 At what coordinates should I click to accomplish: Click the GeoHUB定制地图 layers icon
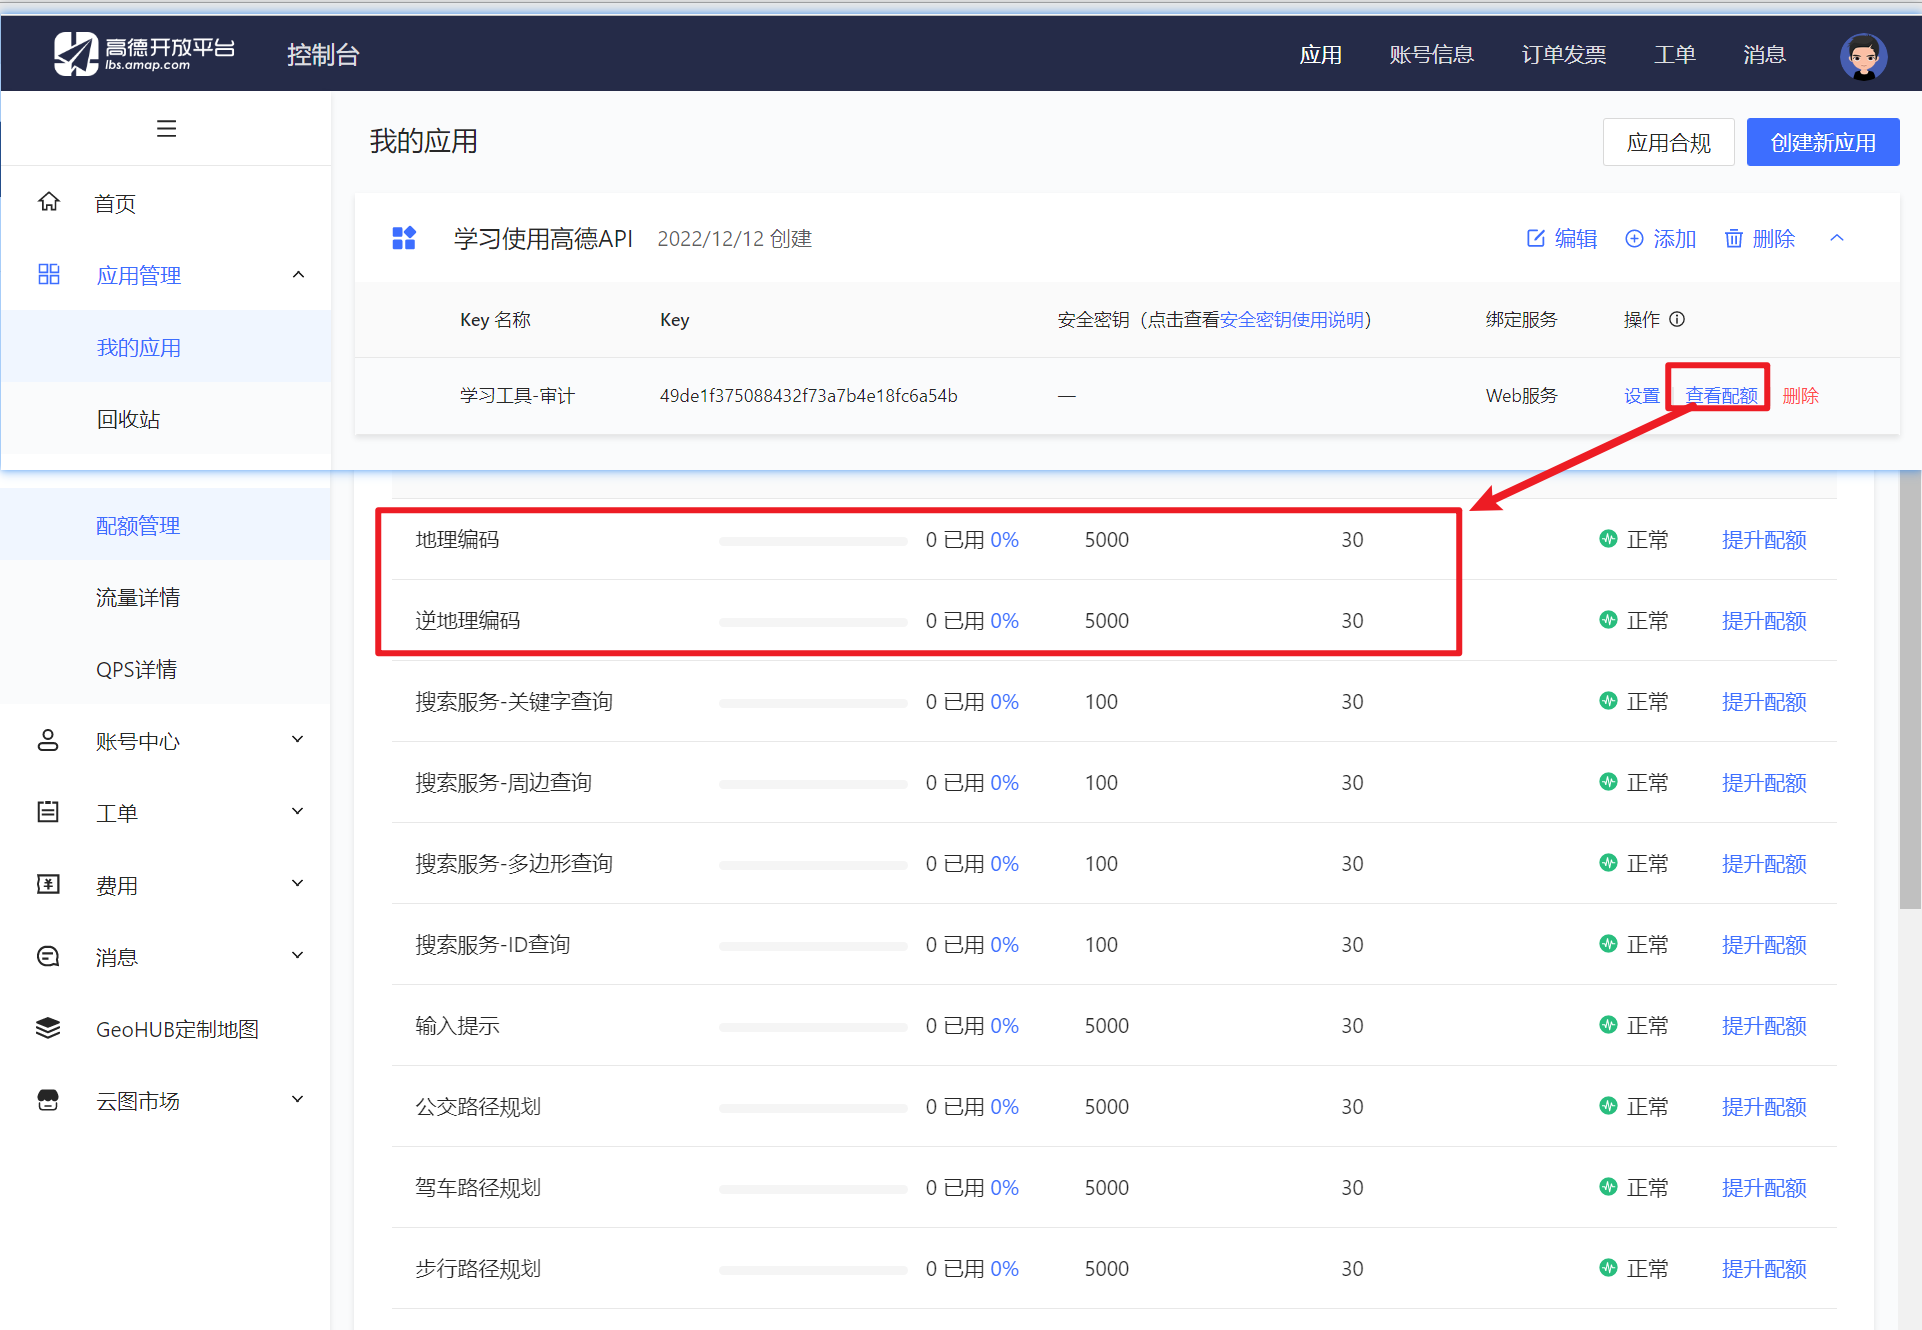(x=48, y=1028)
